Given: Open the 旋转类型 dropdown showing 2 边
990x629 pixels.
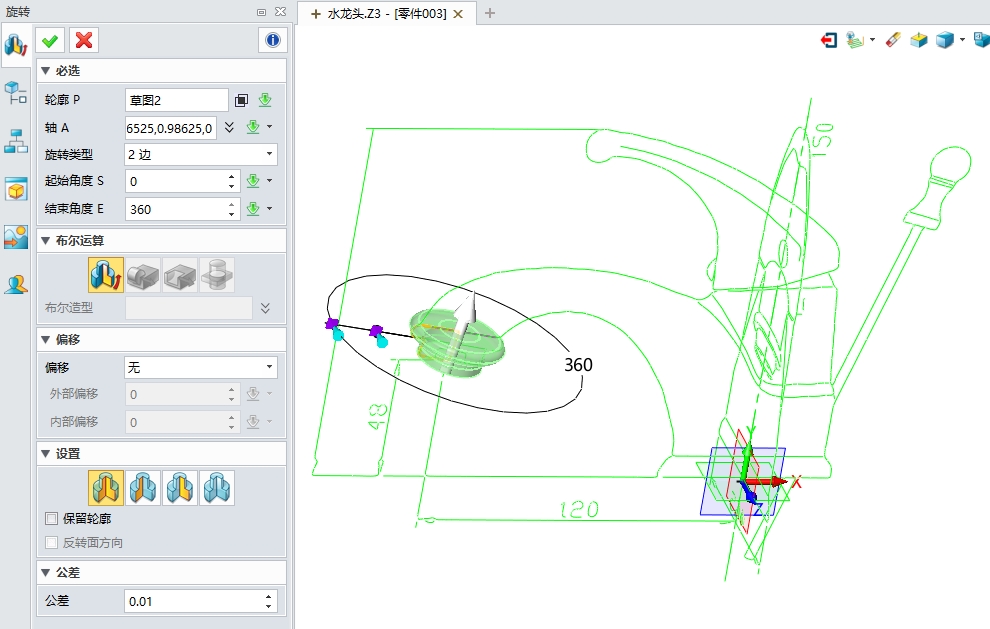Looking at the screenshot, I should coord(201,155).
